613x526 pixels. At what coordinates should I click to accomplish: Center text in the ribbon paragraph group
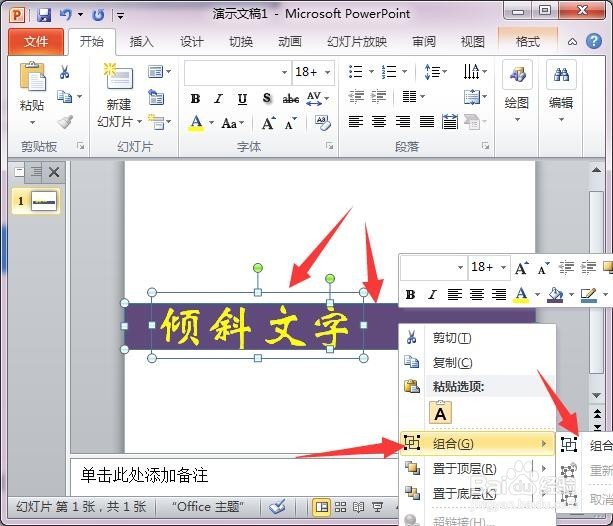coord(379,122)
